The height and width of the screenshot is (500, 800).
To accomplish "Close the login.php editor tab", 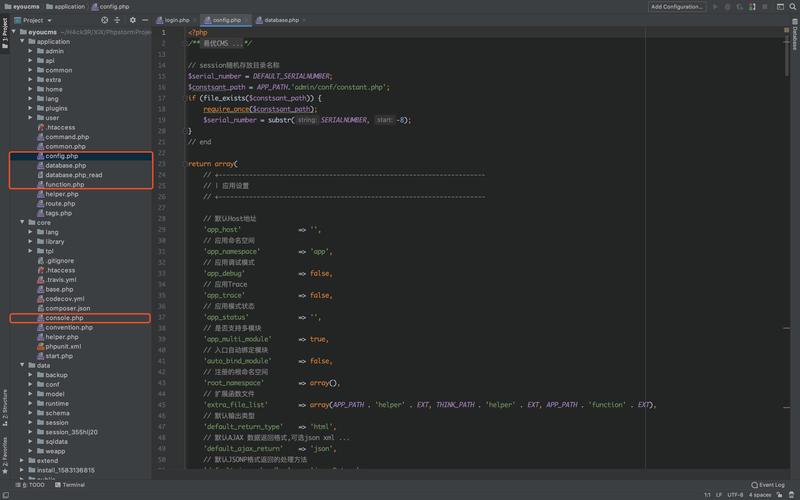I will pos(195,20).
